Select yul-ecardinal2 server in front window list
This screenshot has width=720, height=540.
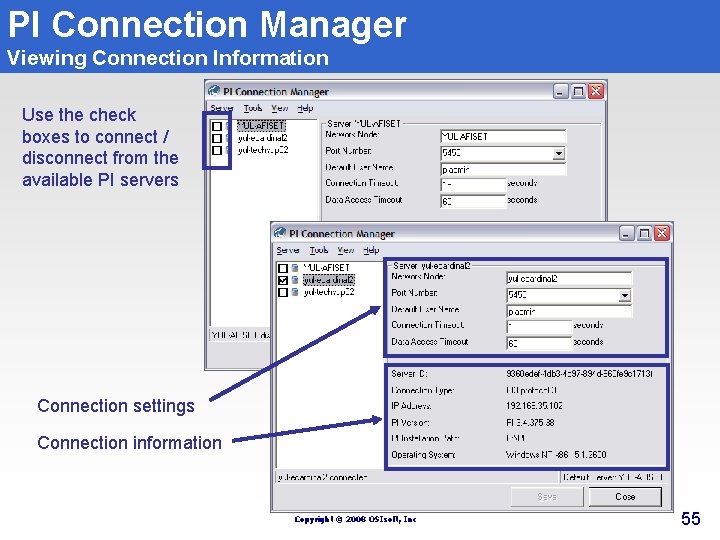(x=329, y=280)
